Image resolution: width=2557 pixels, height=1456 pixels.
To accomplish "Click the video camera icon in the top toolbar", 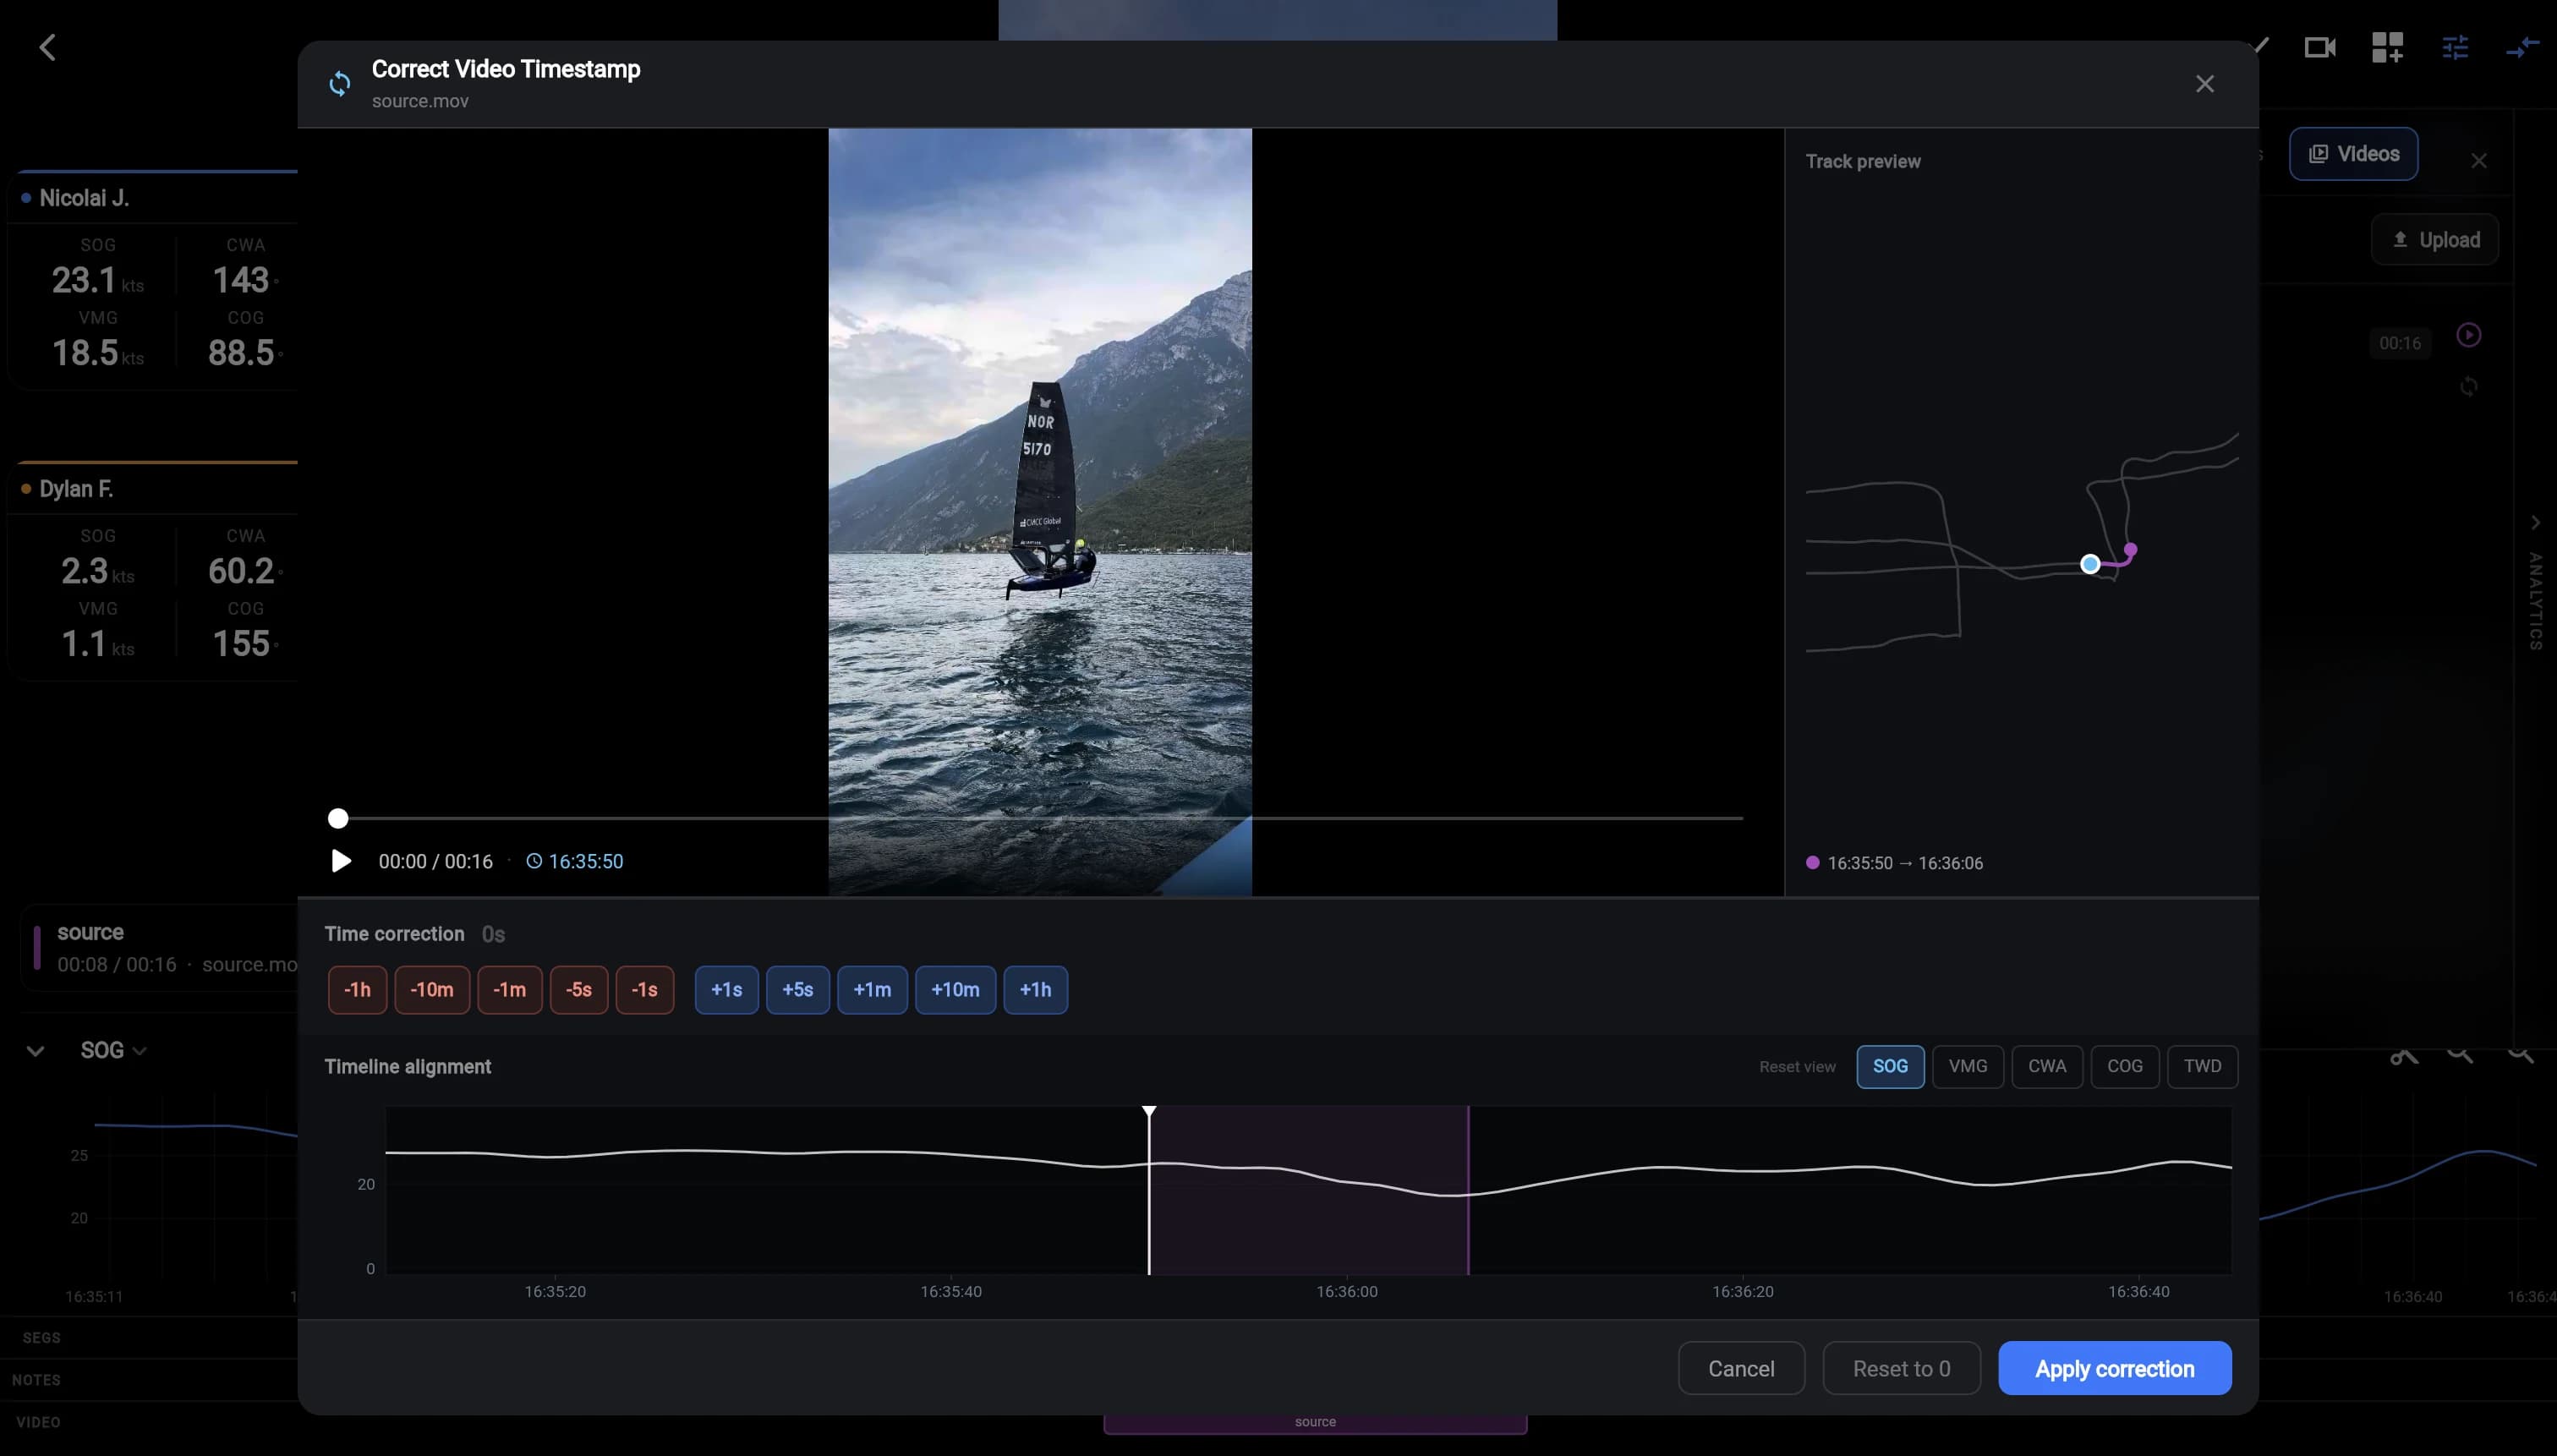I will click(2319, 47).
